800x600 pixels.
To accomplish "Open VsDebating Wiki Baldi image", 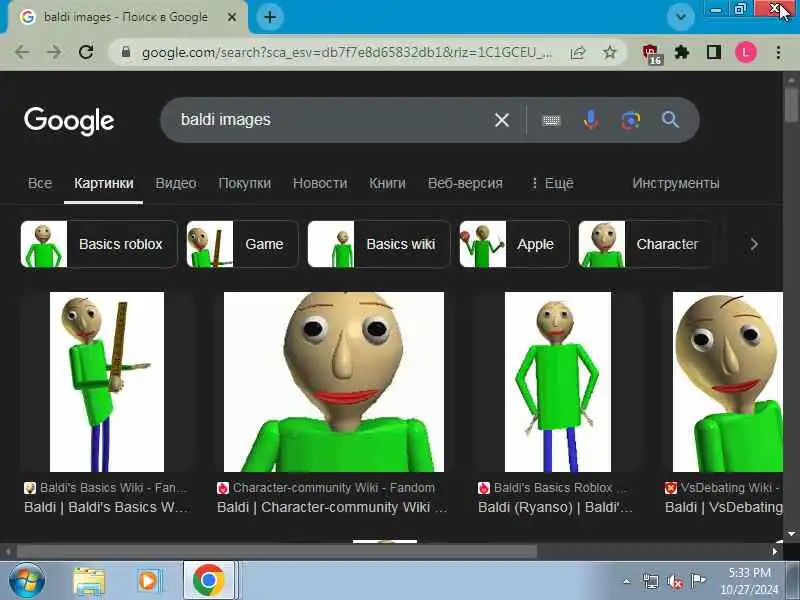I will point(728,382).
